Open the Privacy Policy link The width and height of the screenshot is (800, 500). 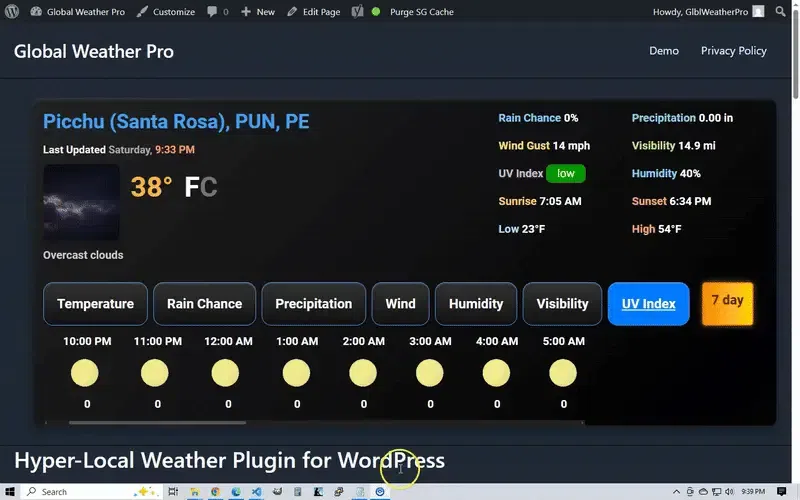pos(734,51)
